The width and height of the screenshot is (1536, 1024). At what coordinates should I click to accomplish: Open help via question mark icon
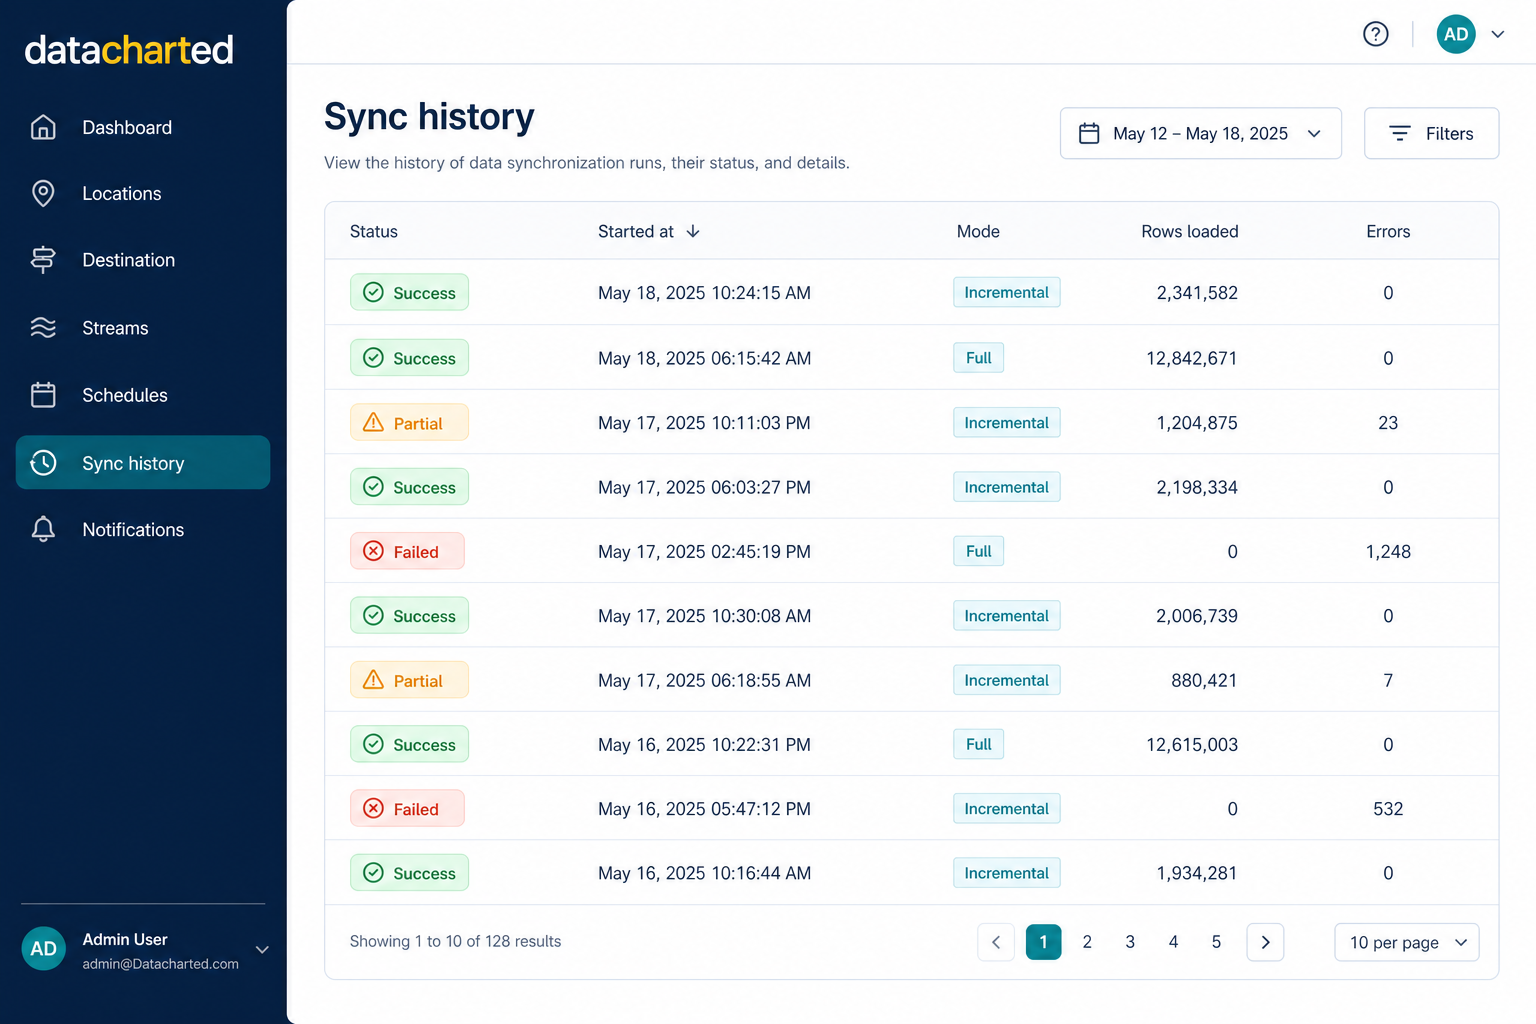click(1376, 34)
